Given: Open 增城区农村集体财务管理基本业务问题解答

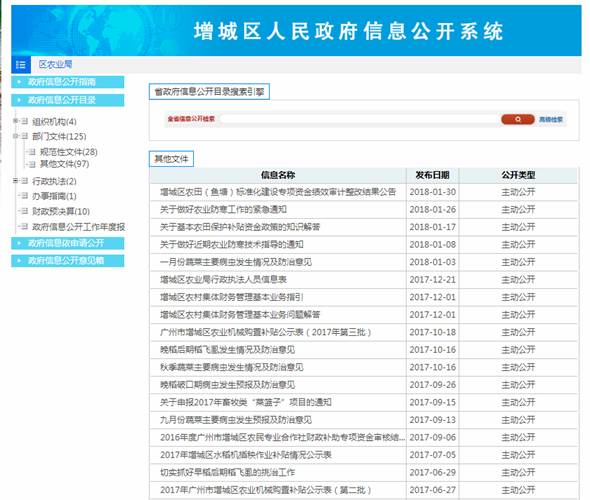Looking at the screenshot, I should tap(240, 315).
